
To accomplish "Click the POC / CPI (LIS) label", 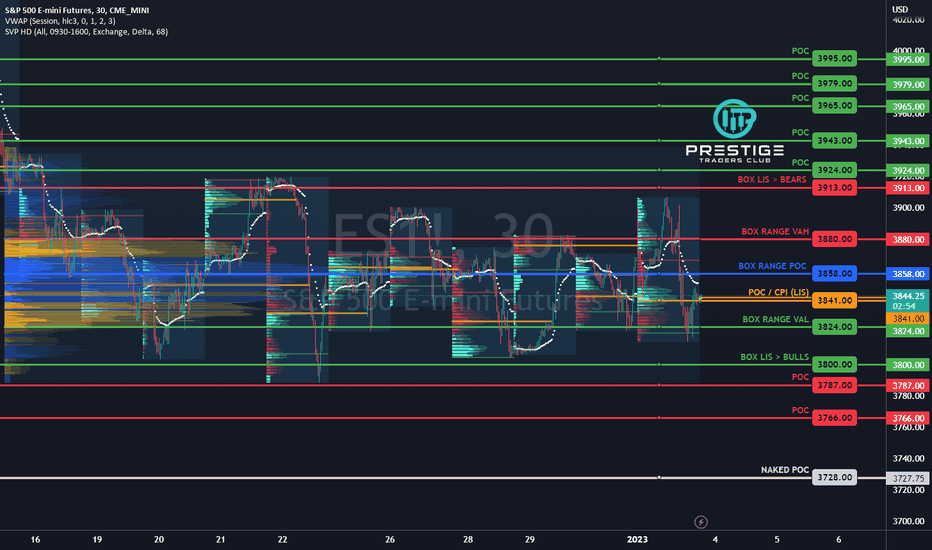I will pos(778,292).
